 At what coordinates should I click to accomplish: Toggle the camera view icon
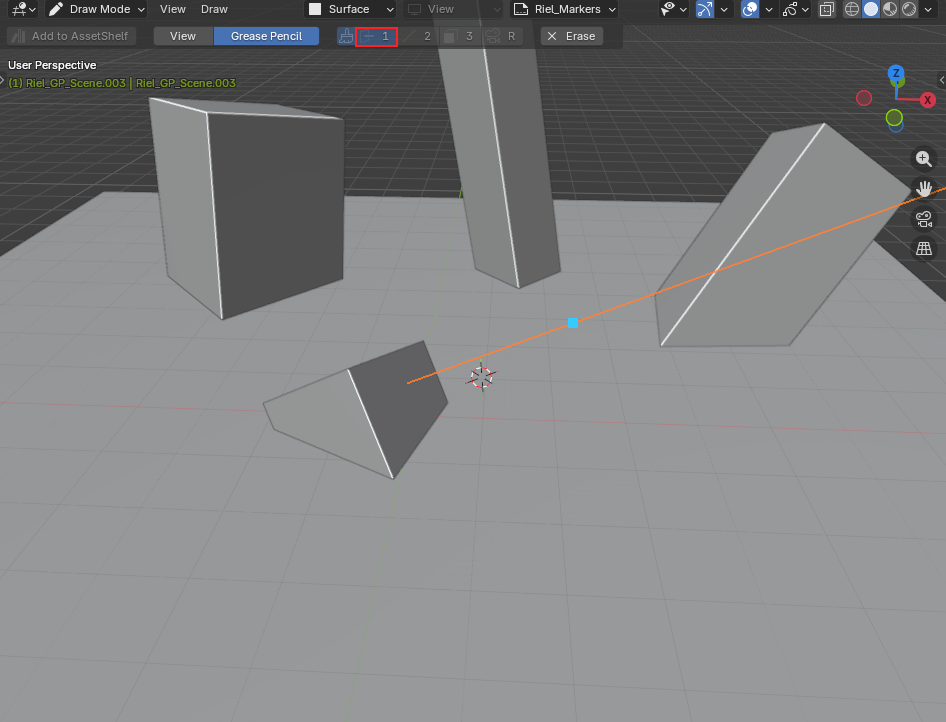coord(924,219)
